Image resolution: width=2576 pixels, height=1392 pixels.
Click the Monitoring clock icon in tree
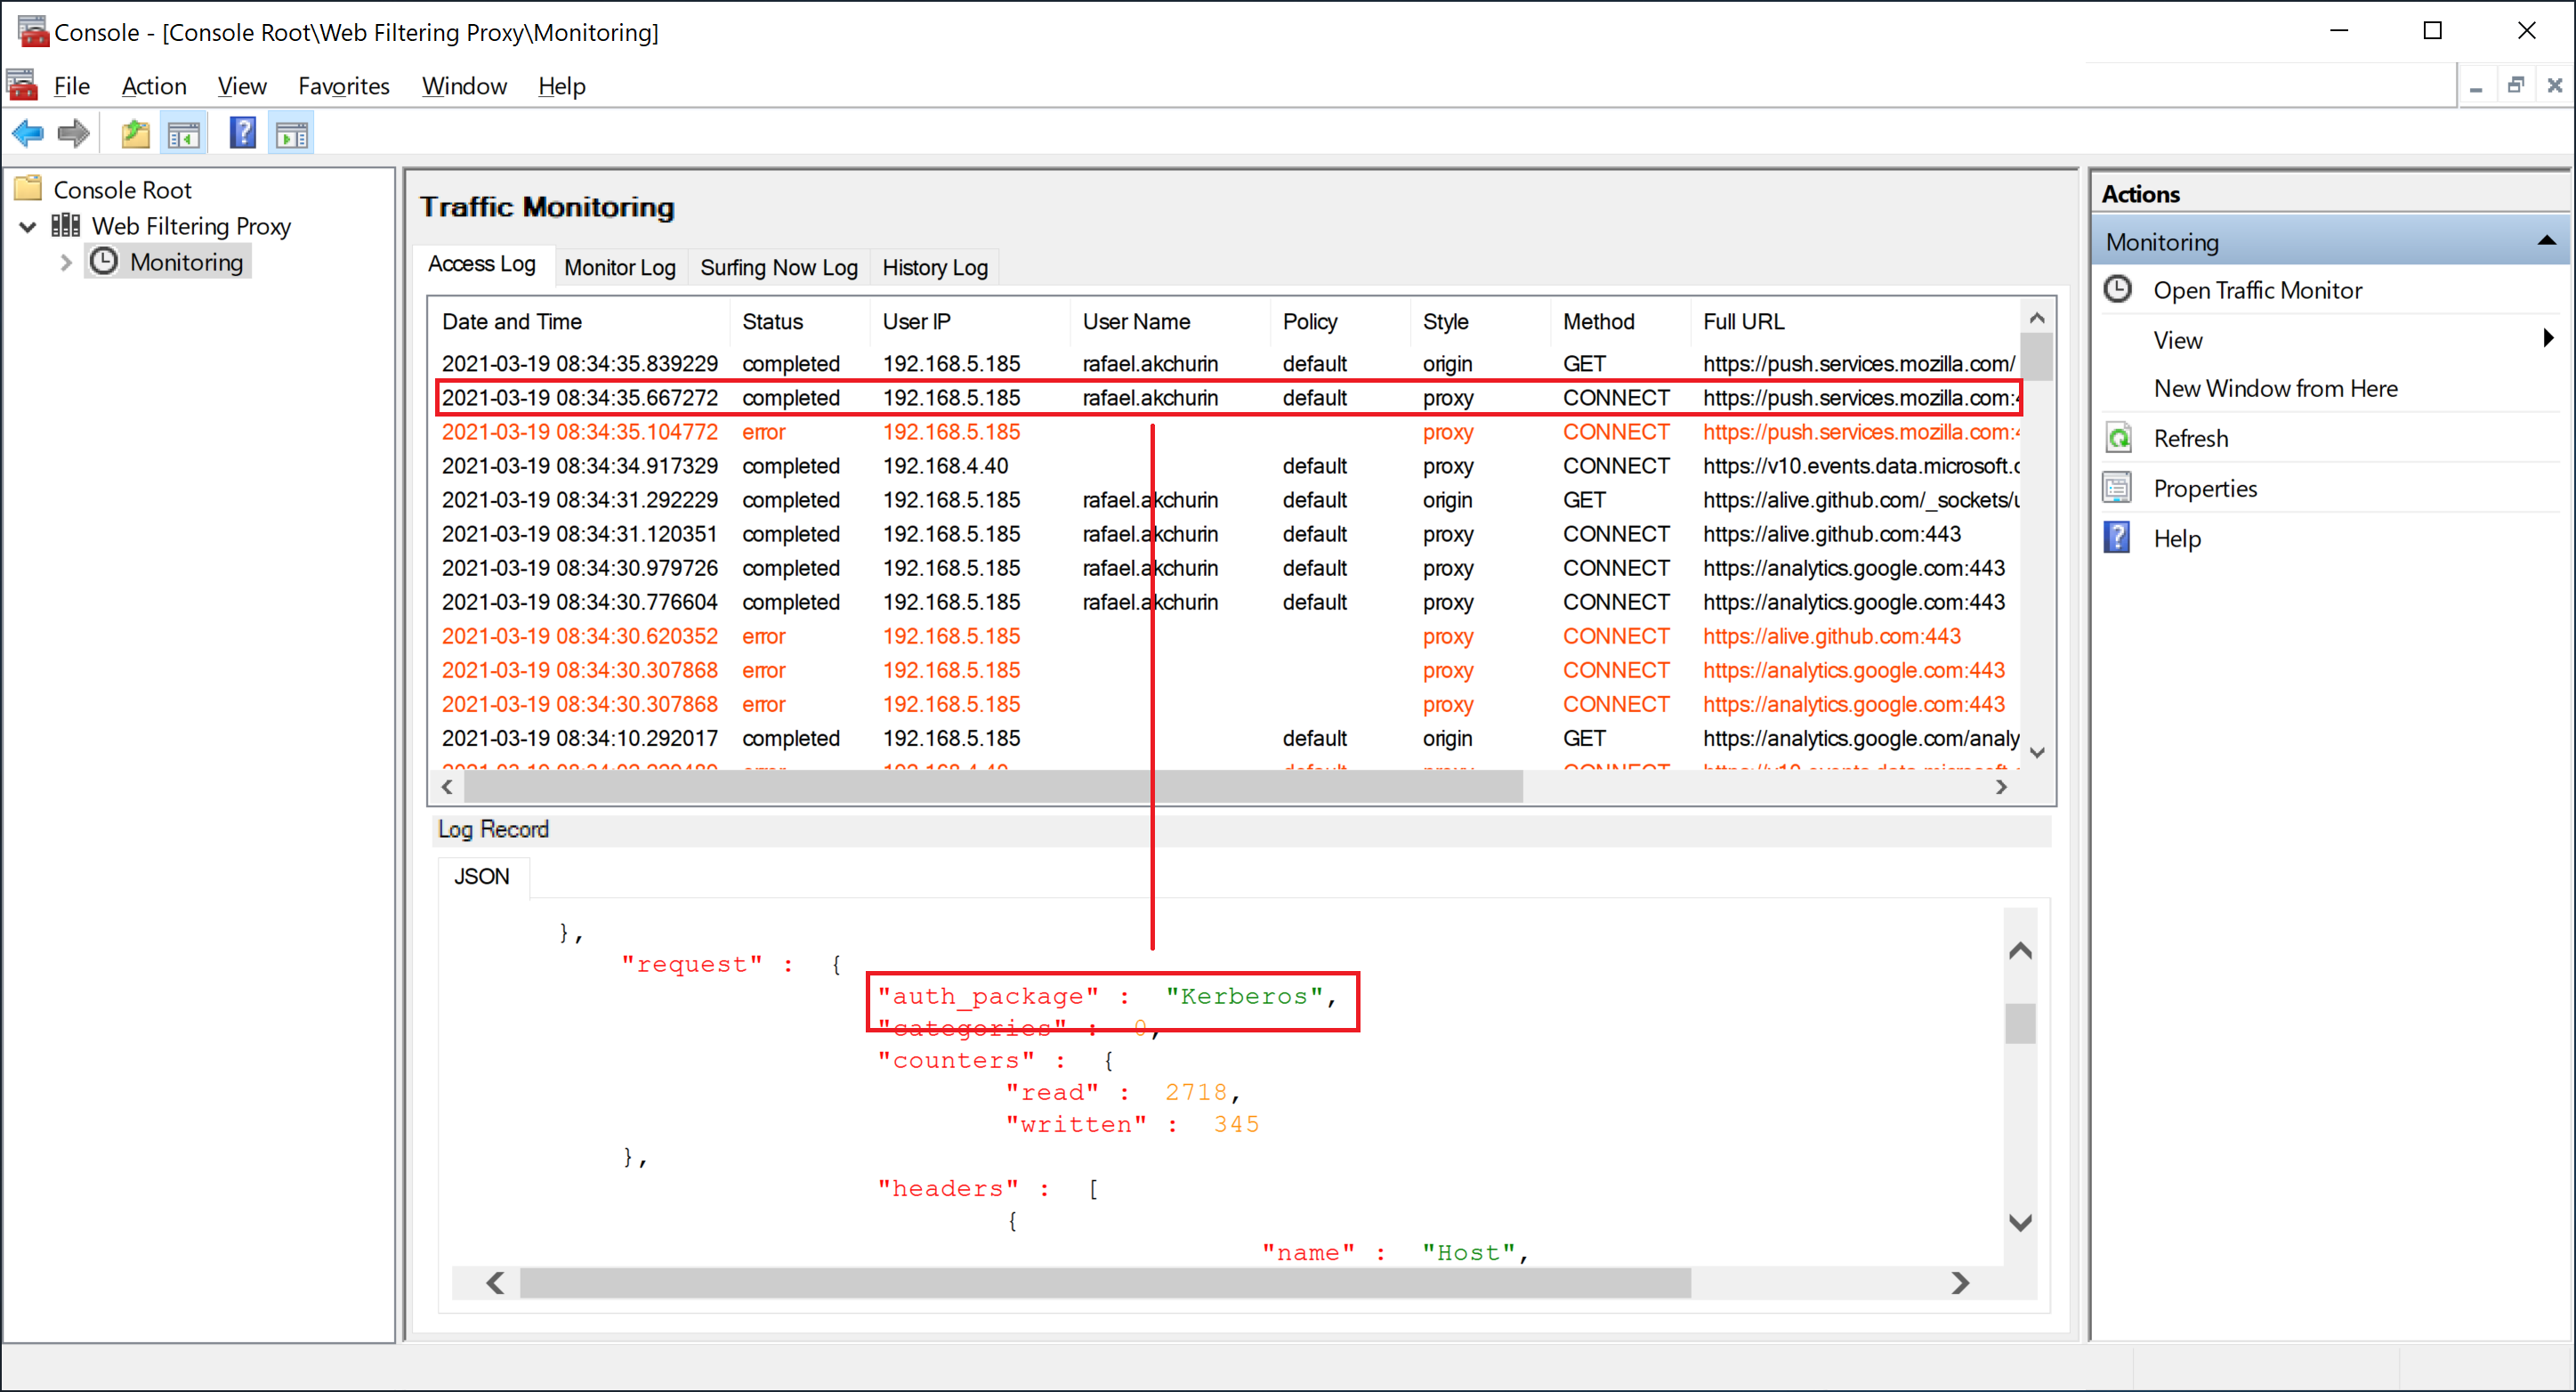click(104, 261)
